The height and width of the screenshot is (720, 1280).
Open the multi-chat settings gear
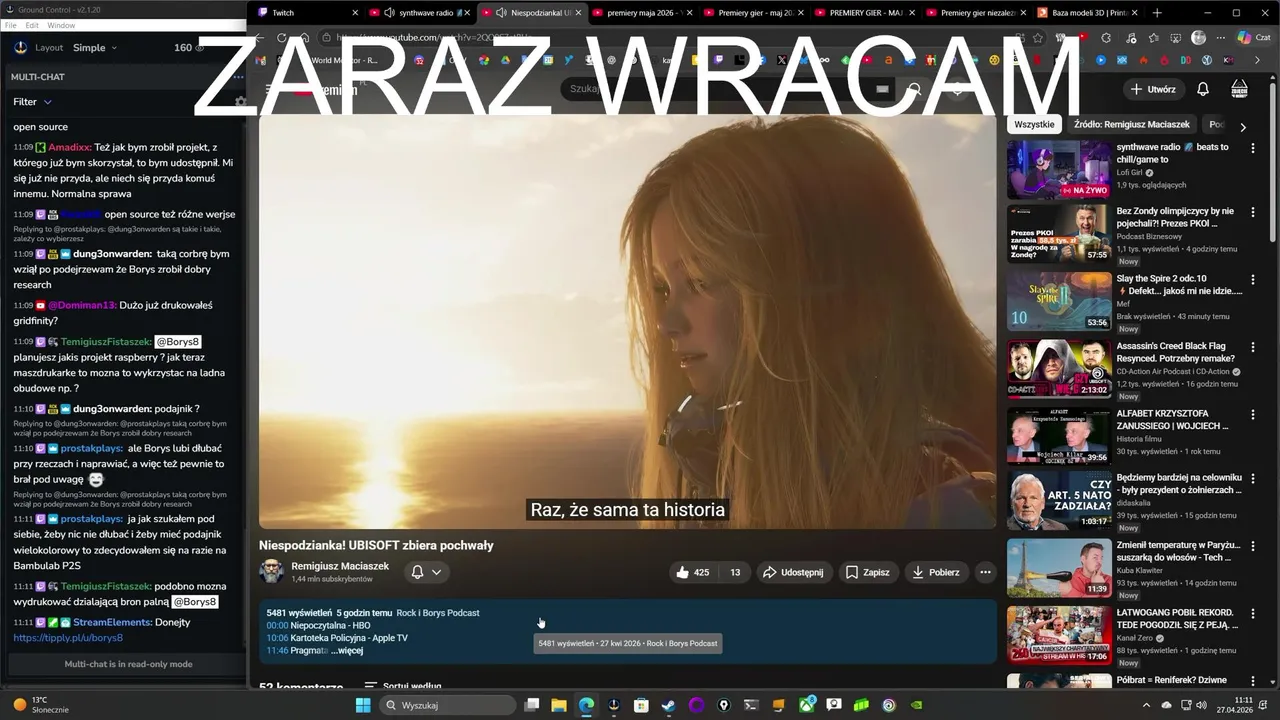240,102
